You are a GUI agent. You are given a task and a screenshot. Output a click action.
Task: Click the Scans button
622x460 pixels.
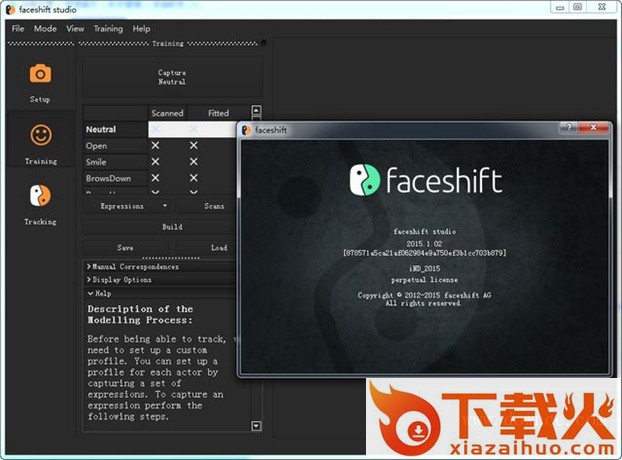coord(214,206)
